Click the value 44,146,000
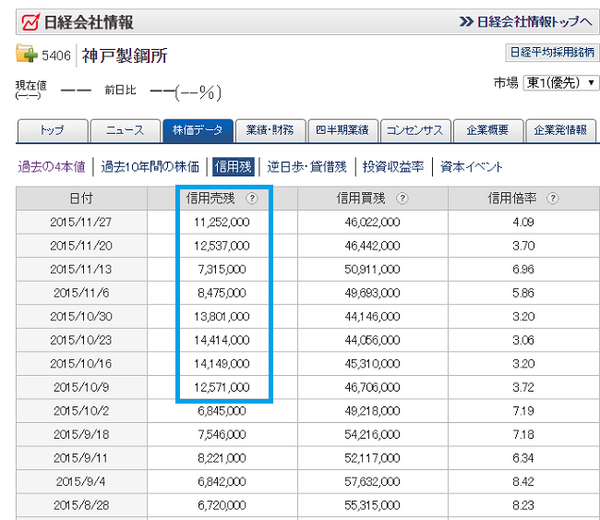This screenshot has height=520, width=600. (372, 316)
